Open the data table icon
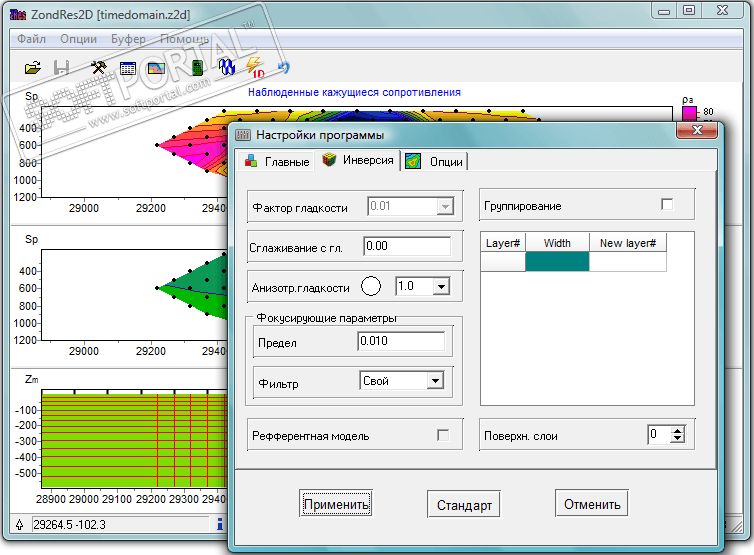 click(128, 68)
